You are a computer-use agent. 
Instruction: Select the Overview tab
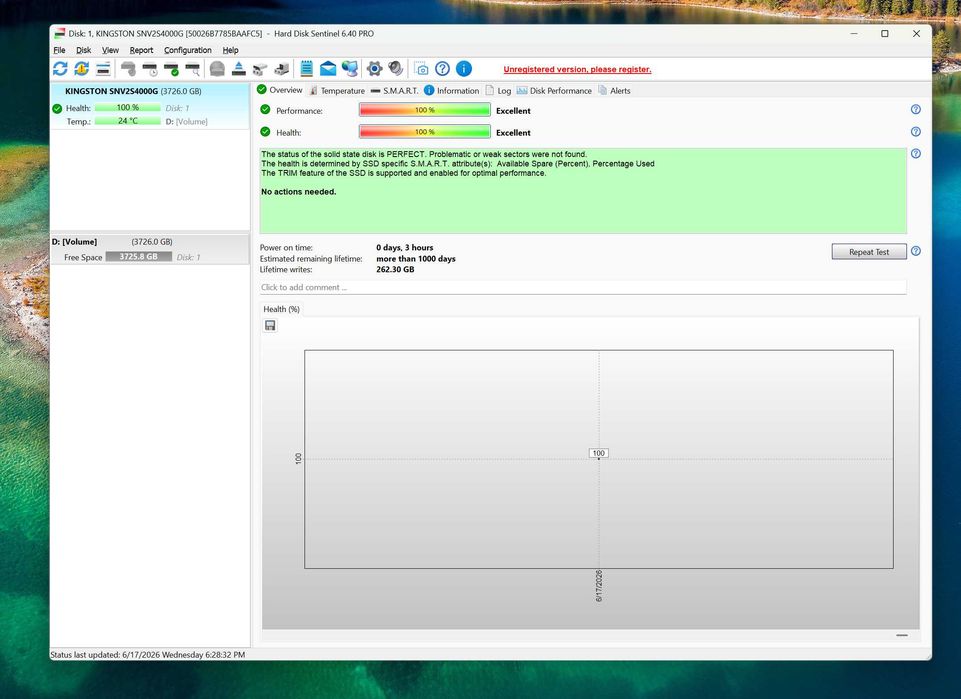pos(279,90)
